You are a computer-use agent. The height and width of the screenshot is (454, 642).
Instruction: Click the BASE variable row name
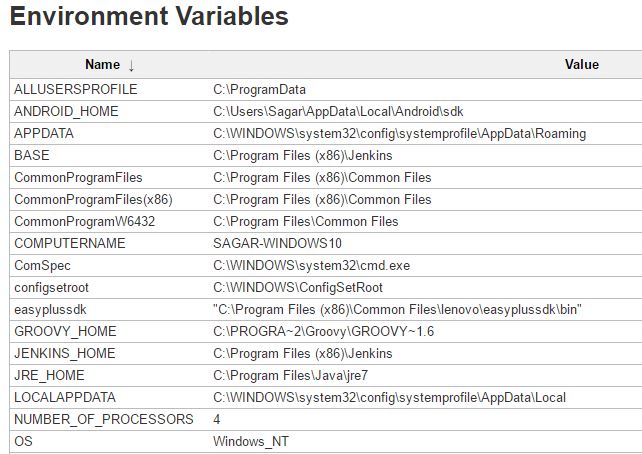pos(31,155)
